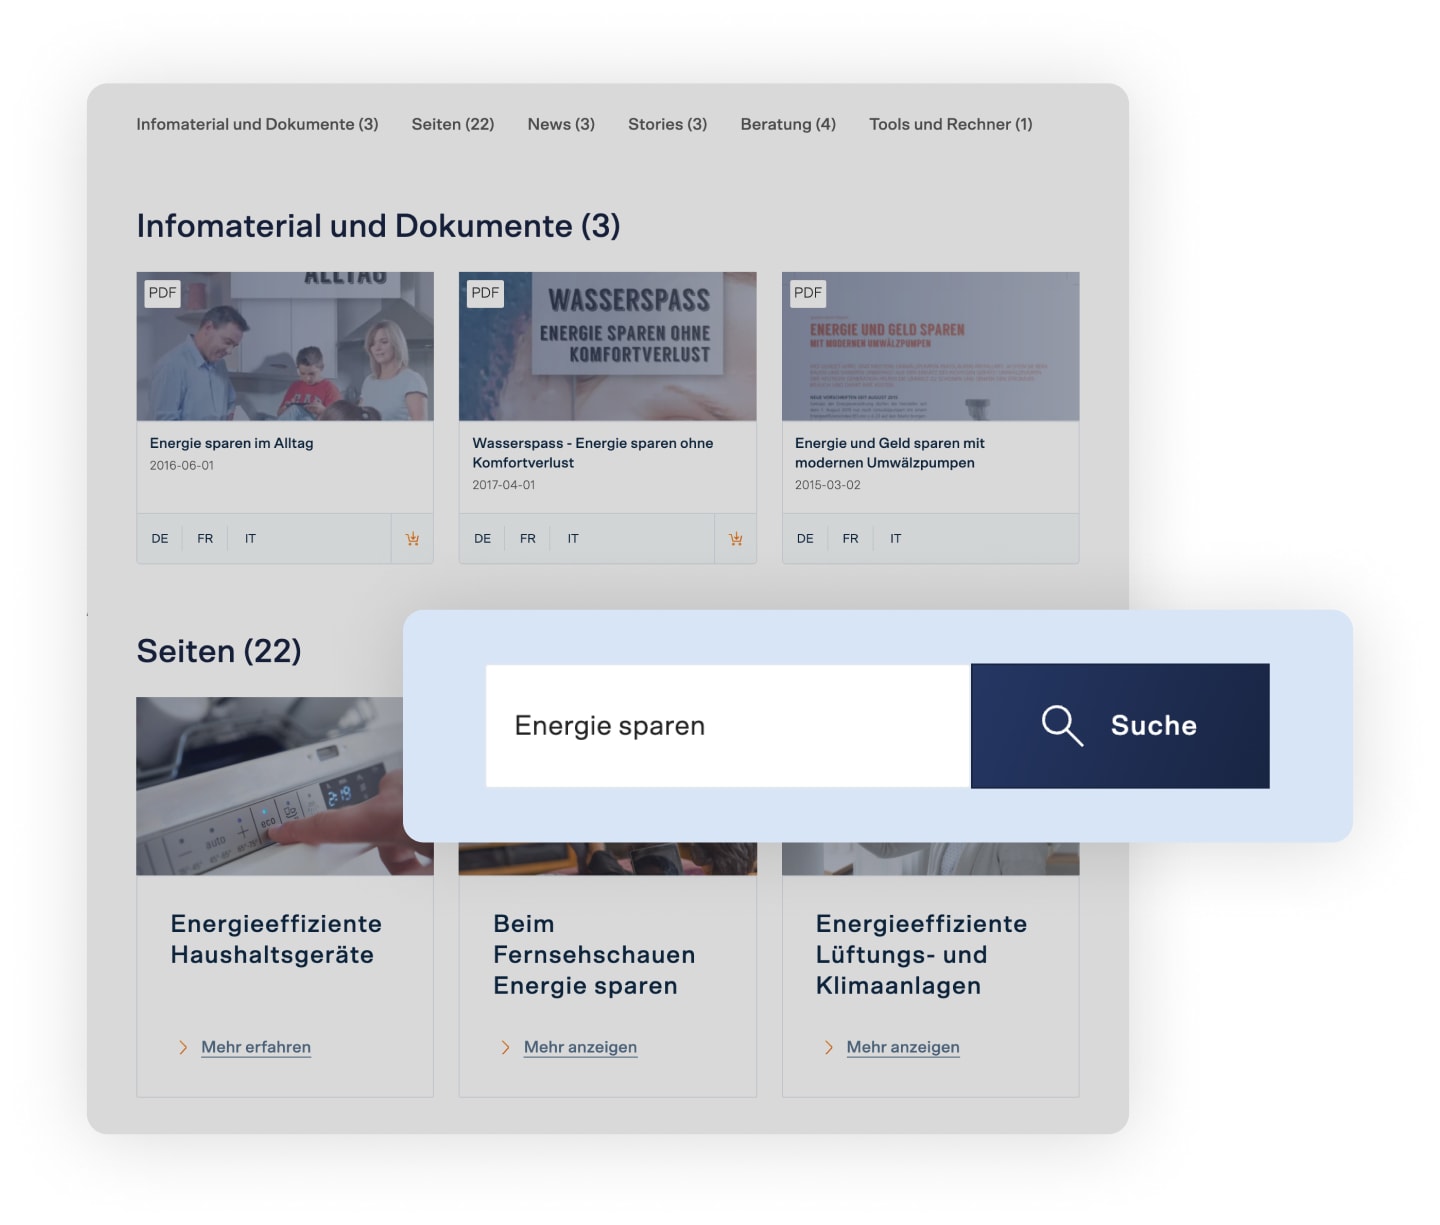The image size is (1440, 1225).
Task: Open Mehr erfahren for Energieeffiziente Haushaltsgeräte
Action: pos(256,1047)
